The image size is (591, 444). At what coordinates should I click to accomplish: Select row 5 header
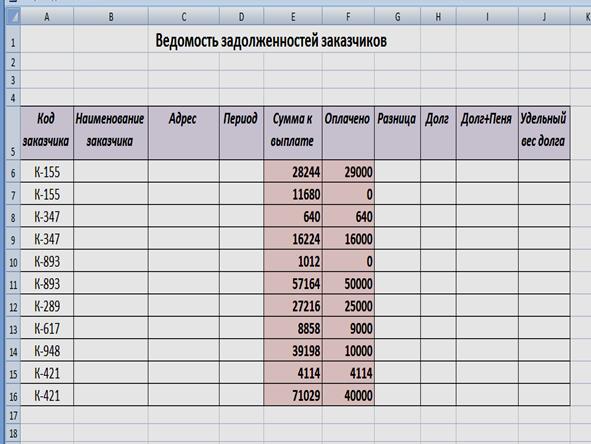tap(13, 133)
